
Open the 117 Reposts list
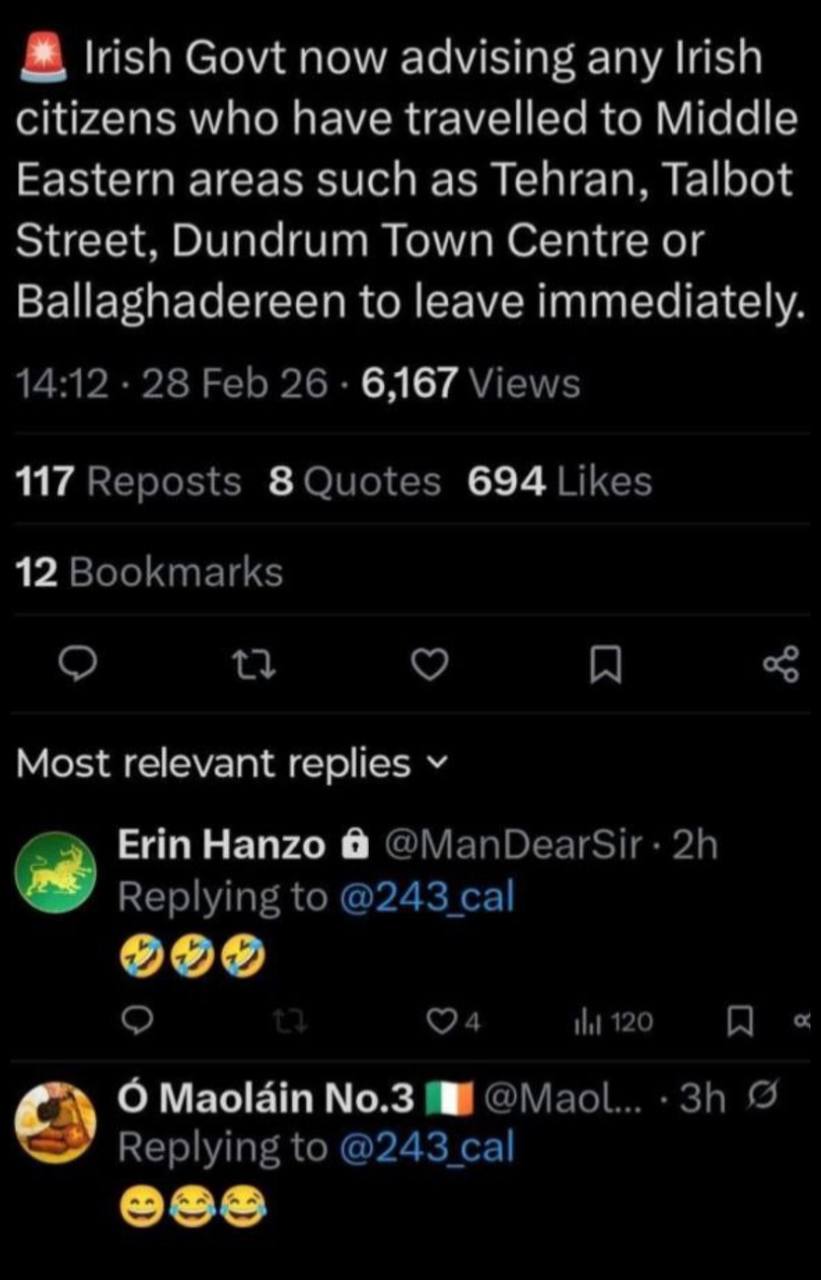click(x=129, y=482)
